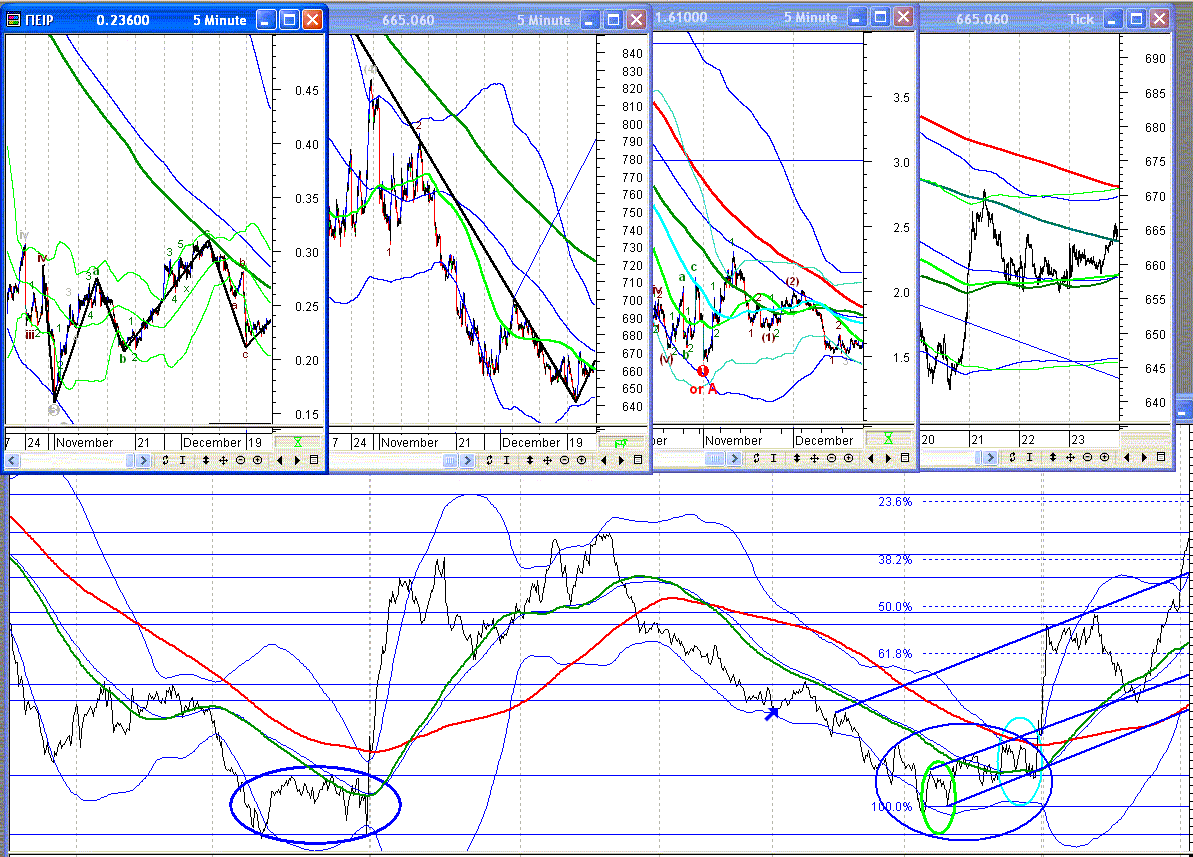This screenshot has width=1193, height=857.
Task: Select the four-way move tool in the 1.61000 chart
Action: click(814, 458)
